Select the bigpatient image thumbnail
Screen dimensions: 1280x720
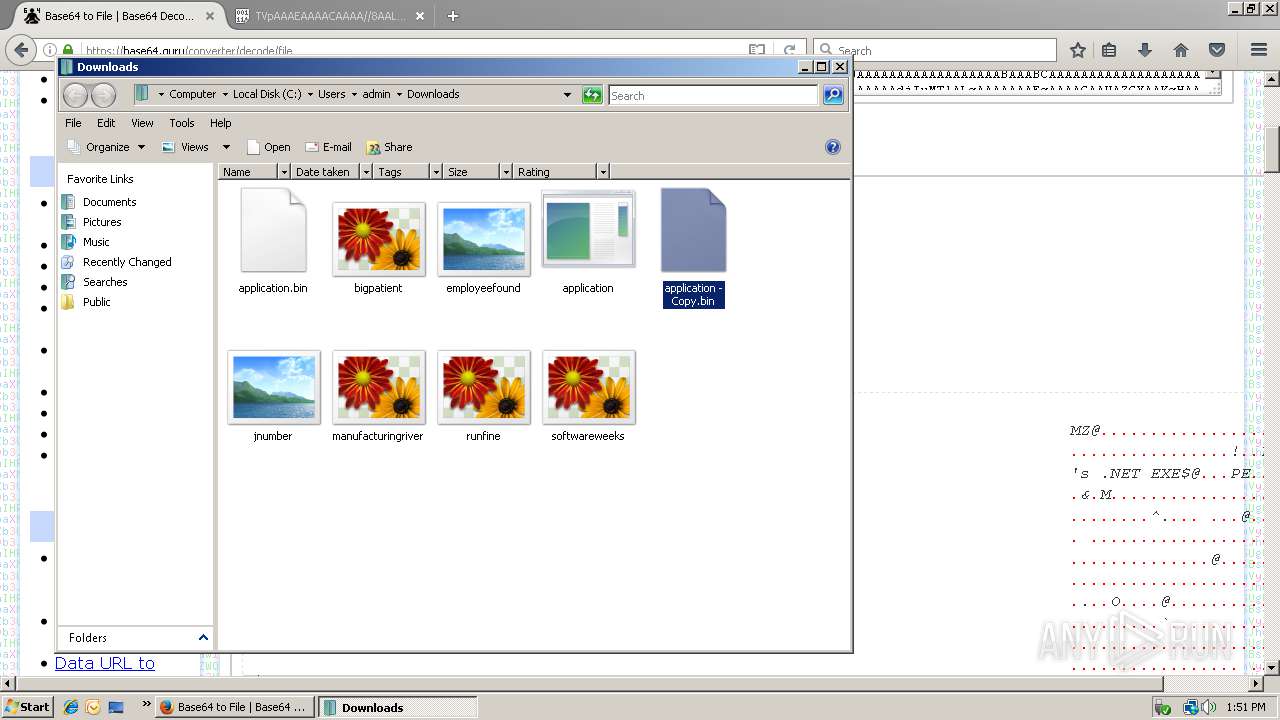click(378, 239)
